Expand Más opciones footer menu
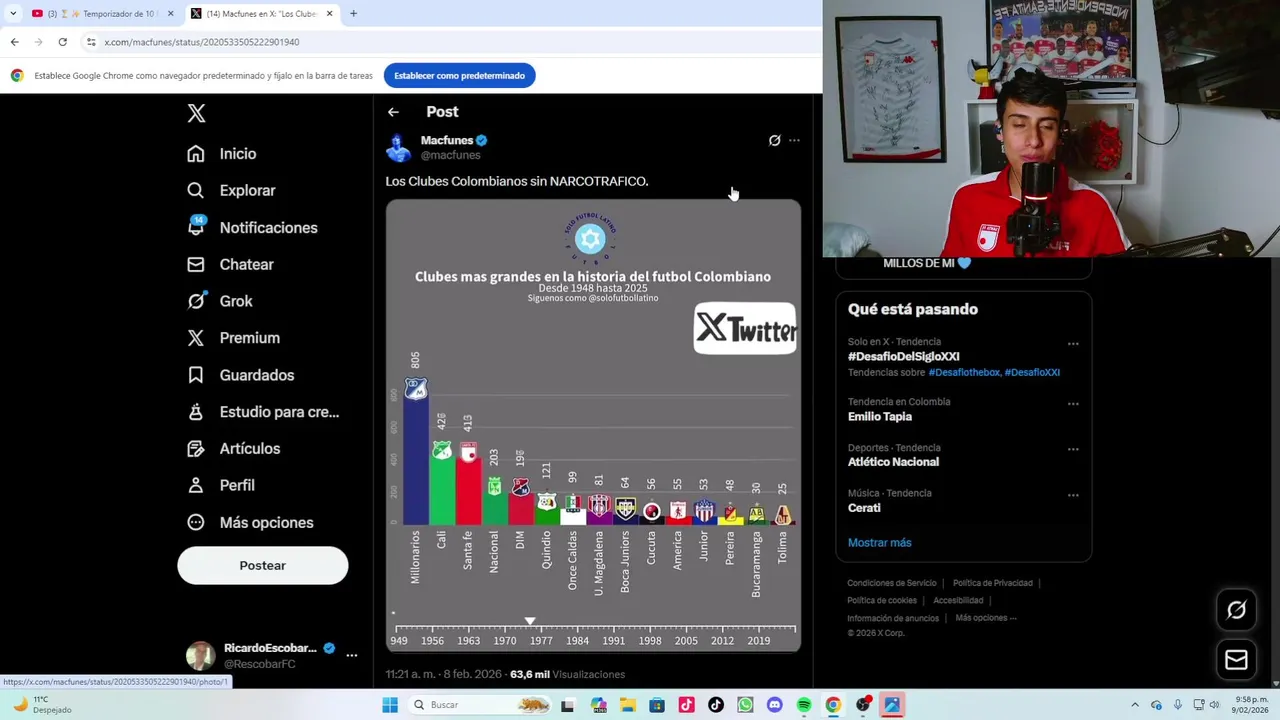The height and width of the screenshot is (720, 1280). point(985,618)
